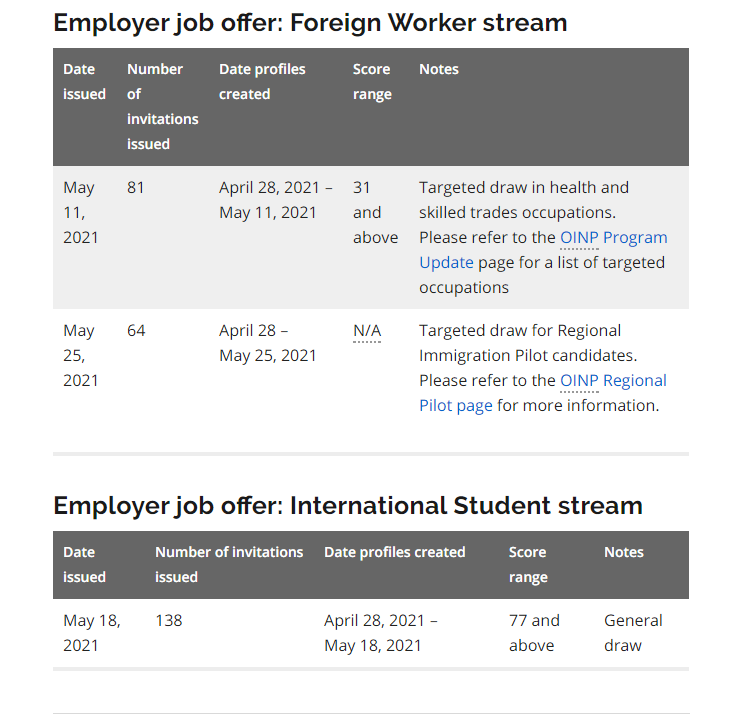
Task: Click Date profiles created header in Student table
Action: tap(395, 552)
